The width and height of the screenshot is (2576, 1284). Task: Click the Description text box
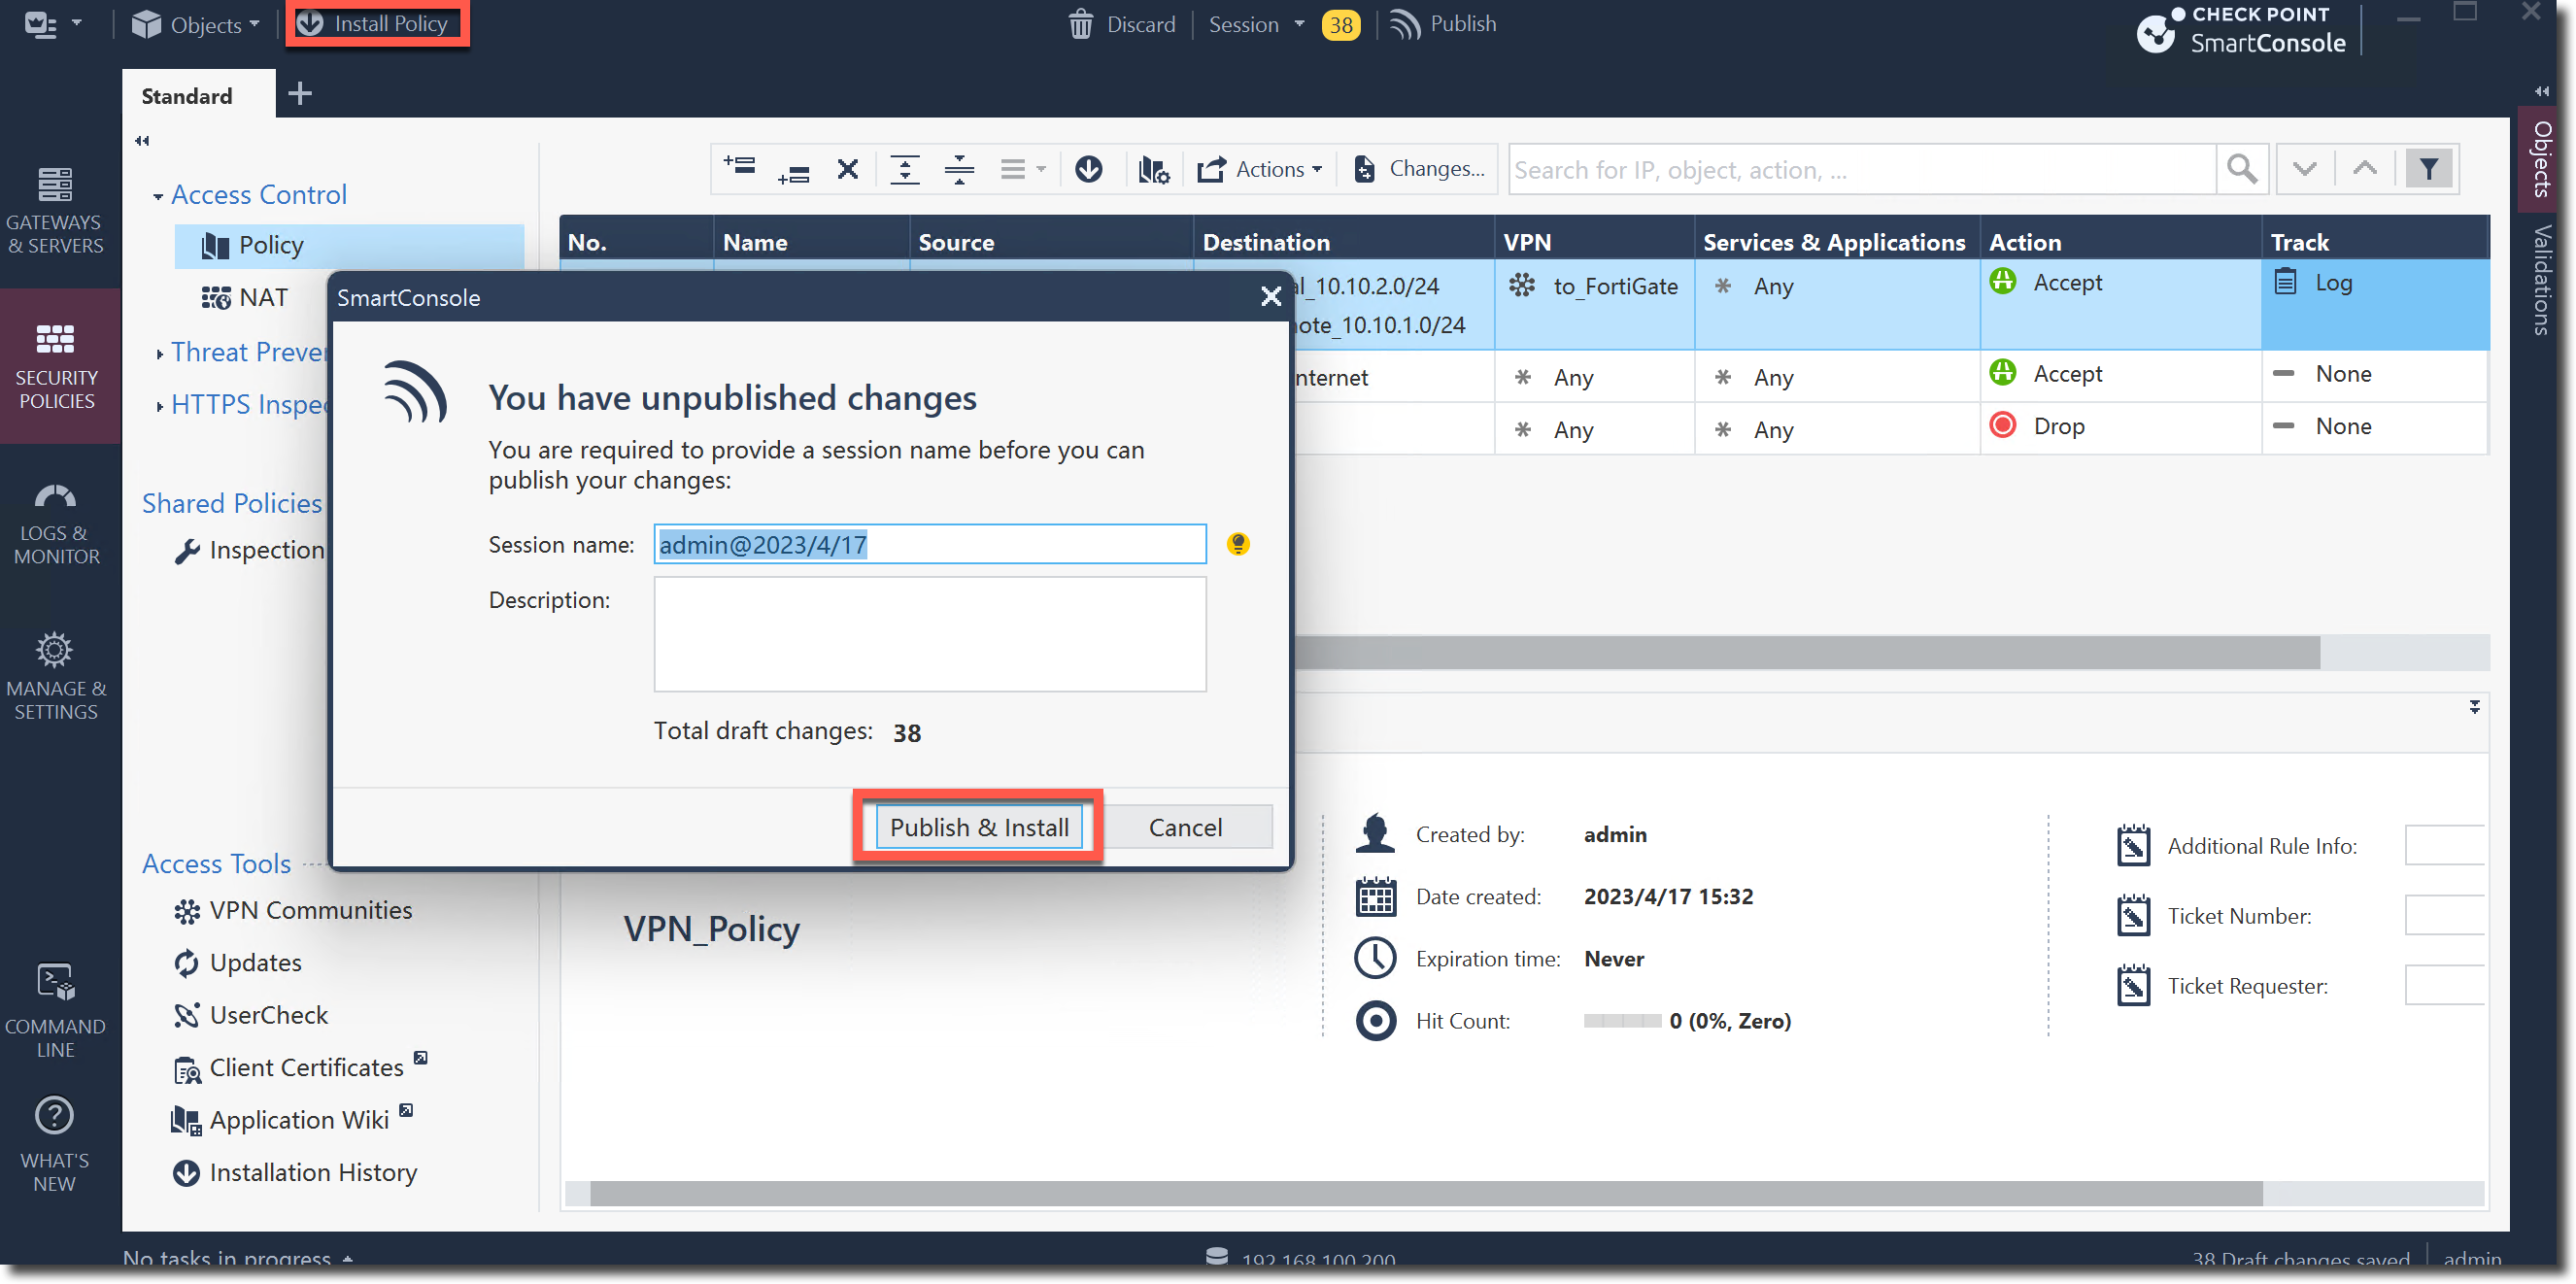[929, 634]
